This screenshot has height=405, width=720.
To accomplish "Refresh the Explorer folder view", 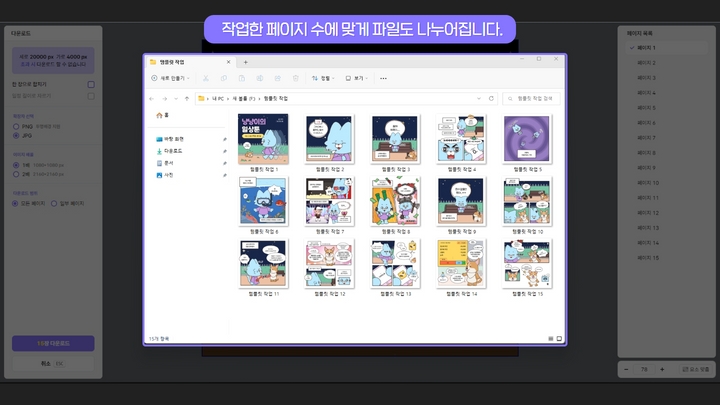I will [491, 98].
